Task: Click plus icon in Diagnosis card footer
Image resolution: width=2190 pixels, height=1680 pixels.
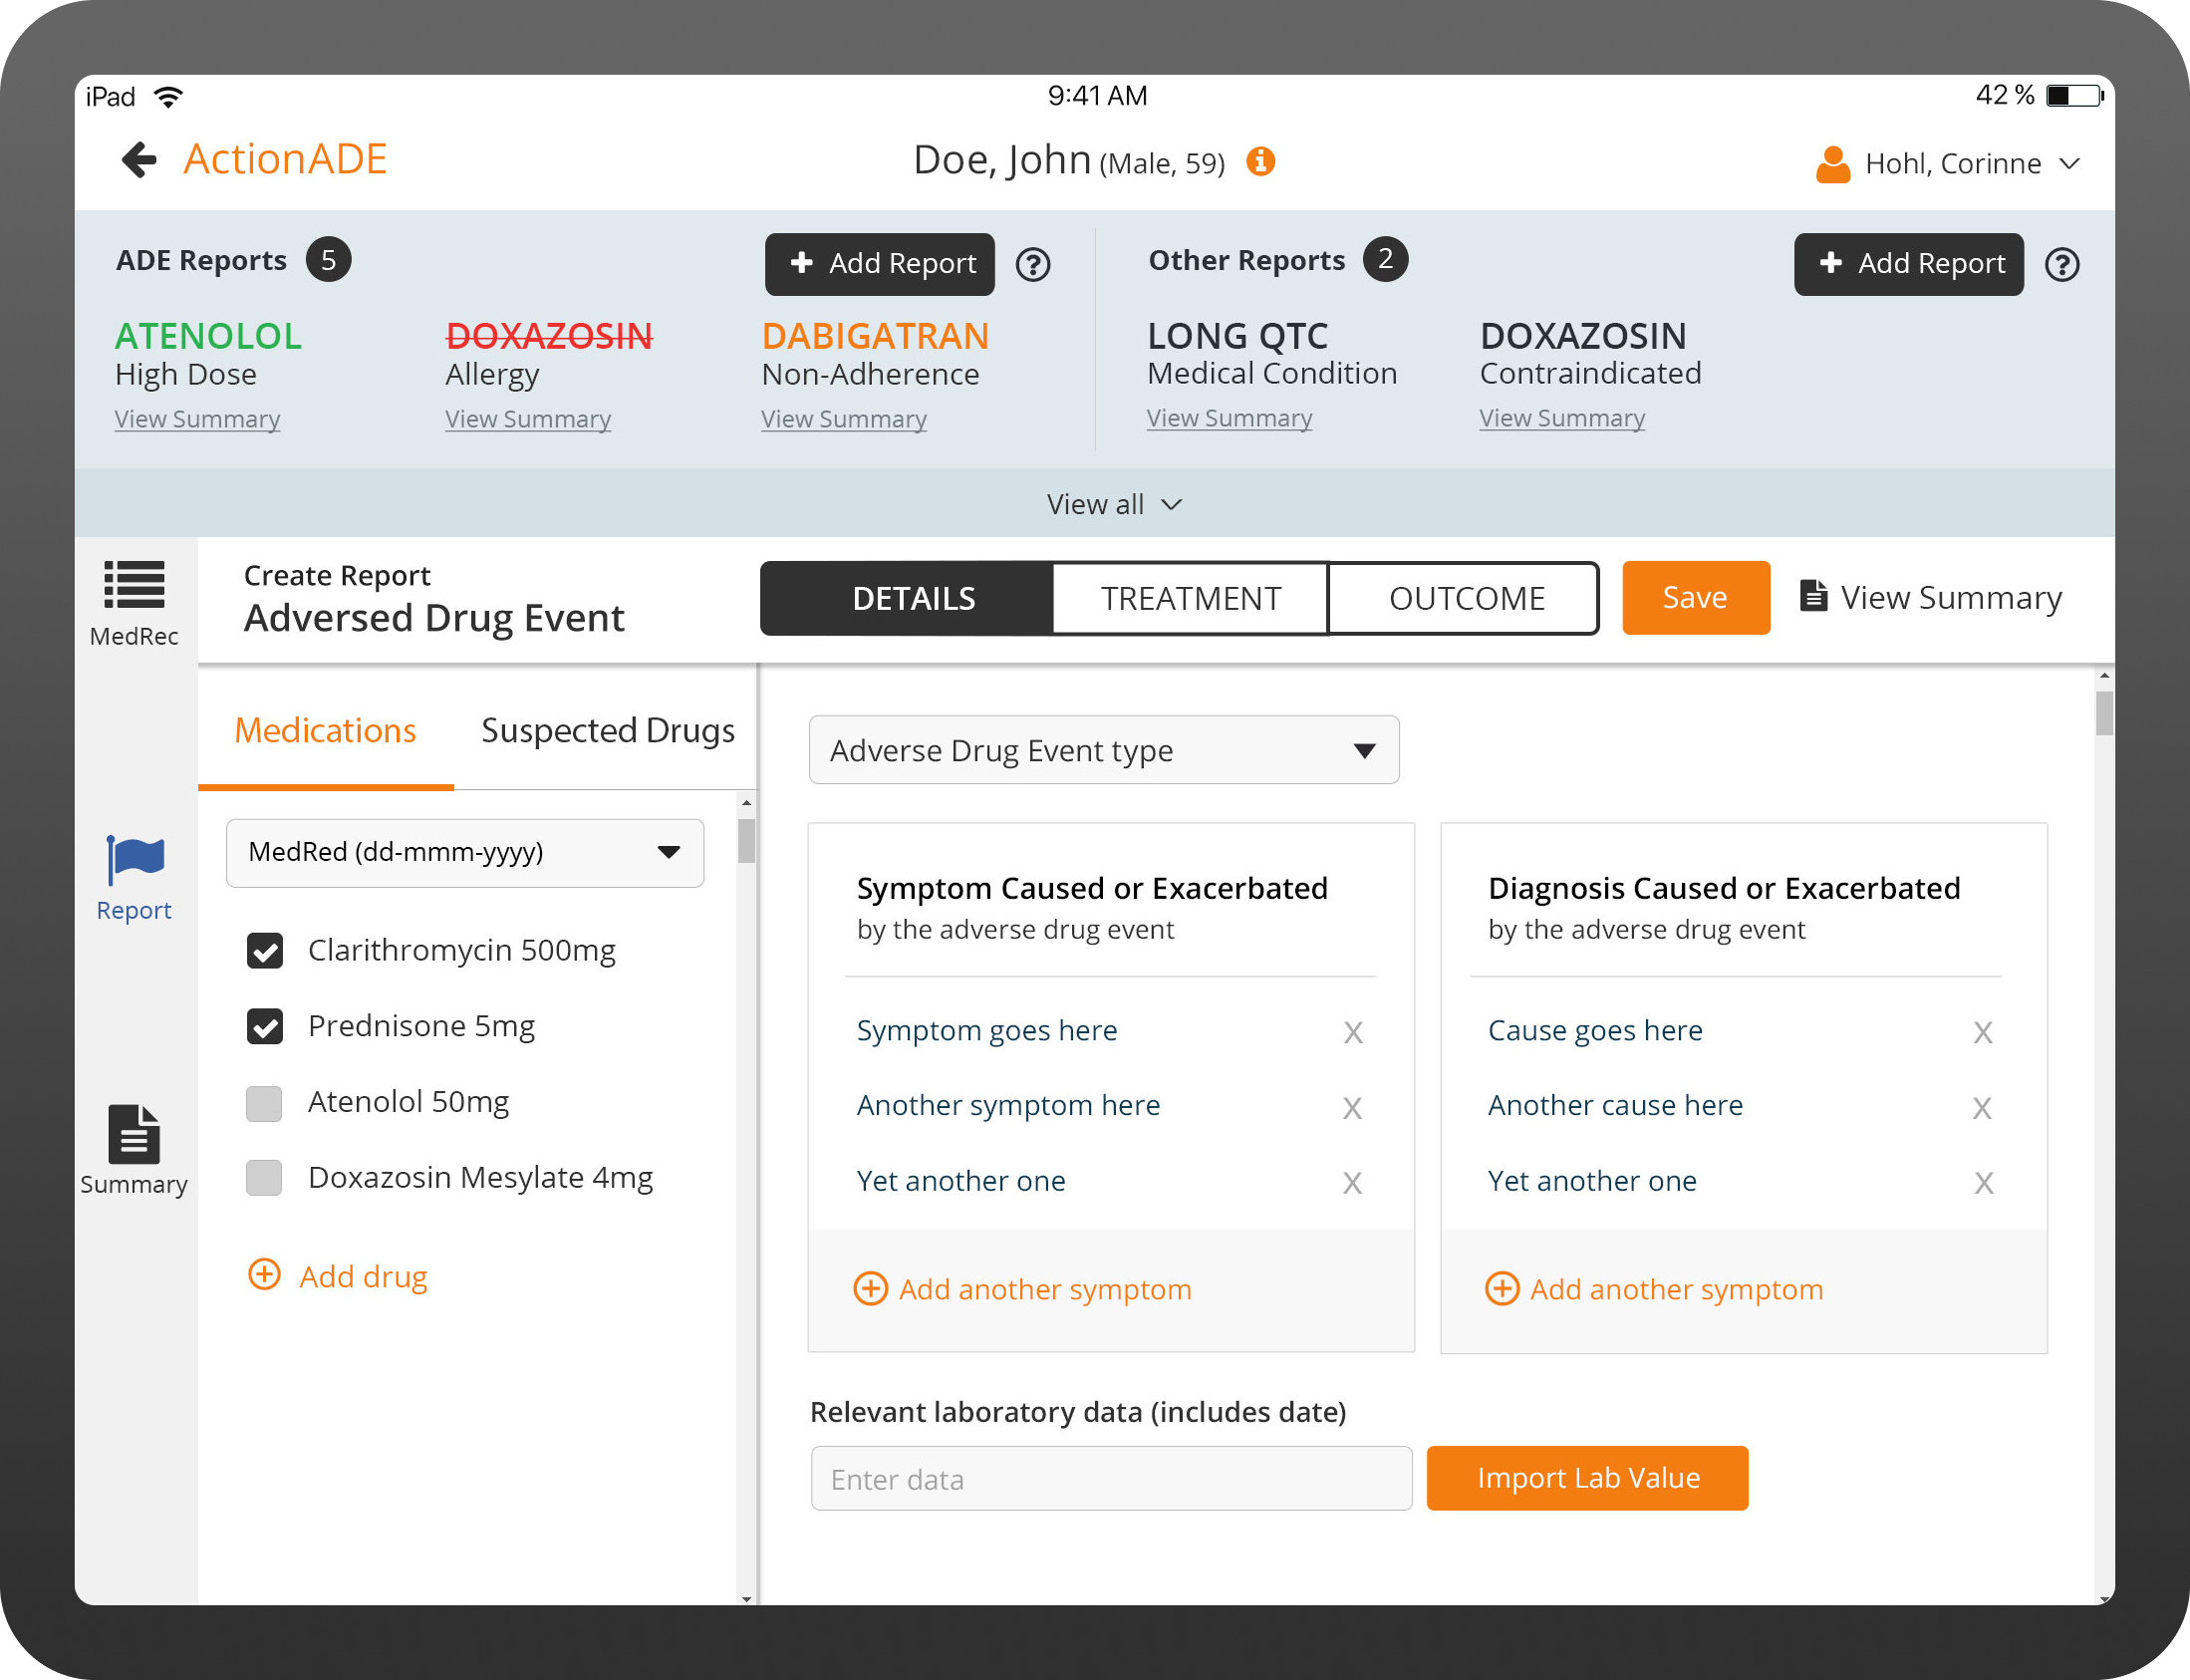Action: pos(1501,1288)
